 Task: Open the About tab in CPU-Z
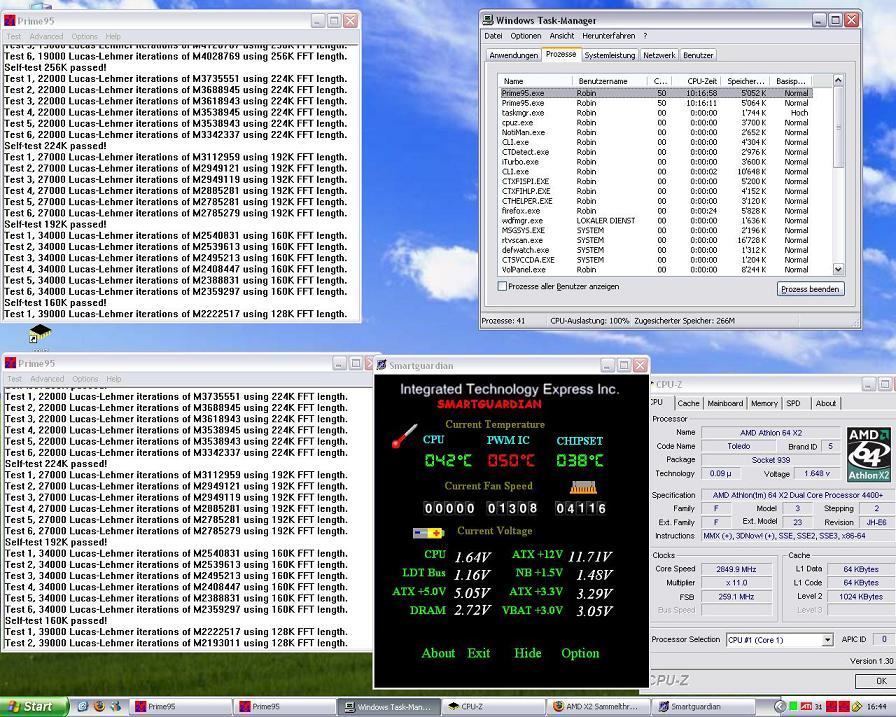click(x=825, y=403)
